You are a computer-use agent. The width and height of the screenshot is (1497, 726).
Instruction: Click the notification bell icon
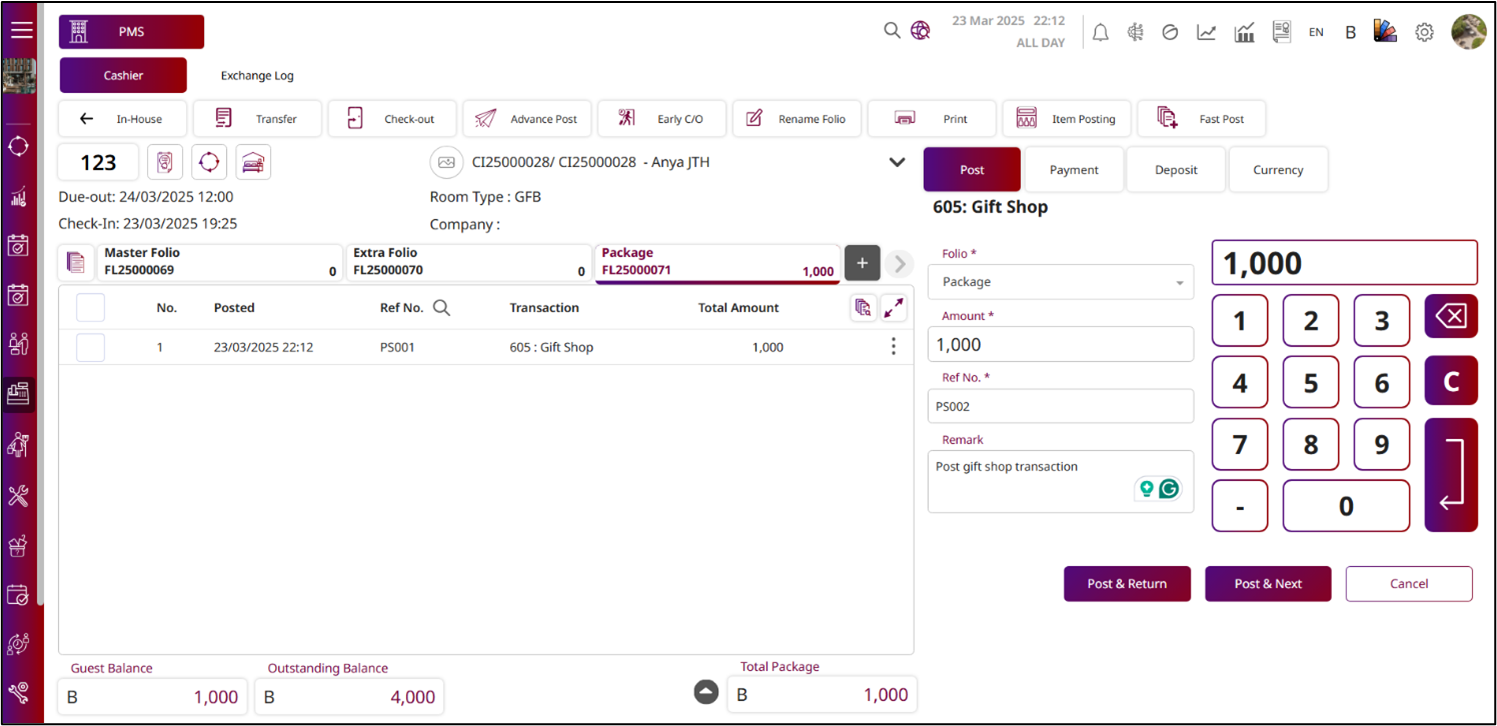[1100, 32]
